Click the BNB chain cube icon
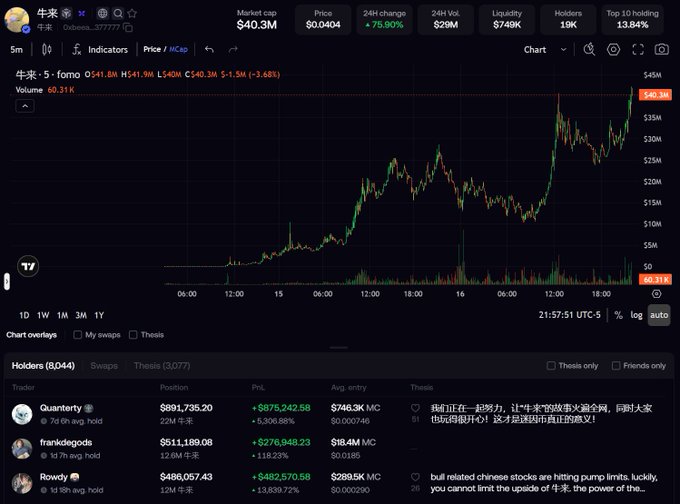Viewport: 680px width, 504px height. 66,13
